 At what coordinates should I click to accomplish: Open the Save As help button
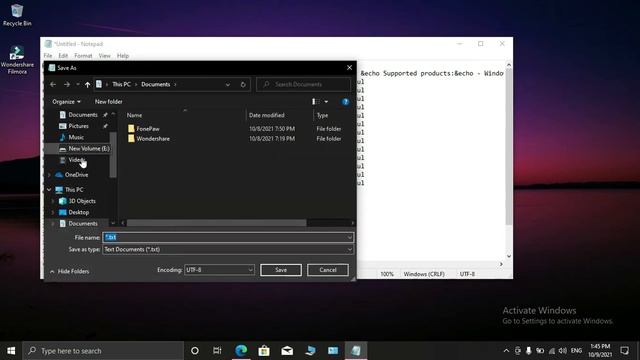345,102
